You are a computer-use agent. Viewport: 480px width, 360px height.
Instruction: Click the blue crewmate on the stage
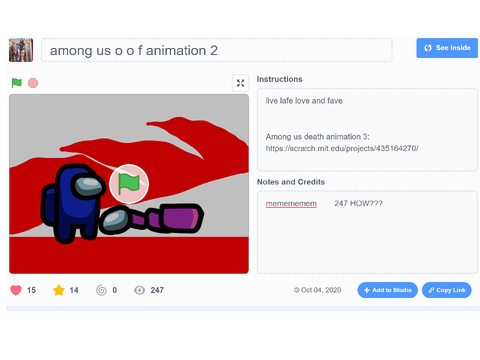pyautogui.click(x=72, y=203)
